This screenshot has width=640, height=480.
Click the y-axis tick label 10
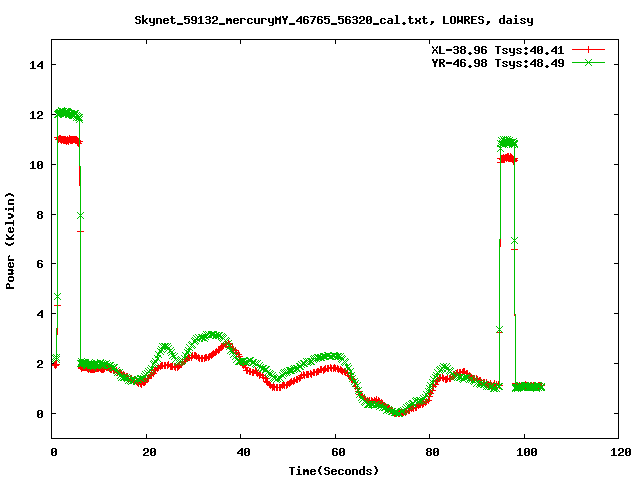36,165
